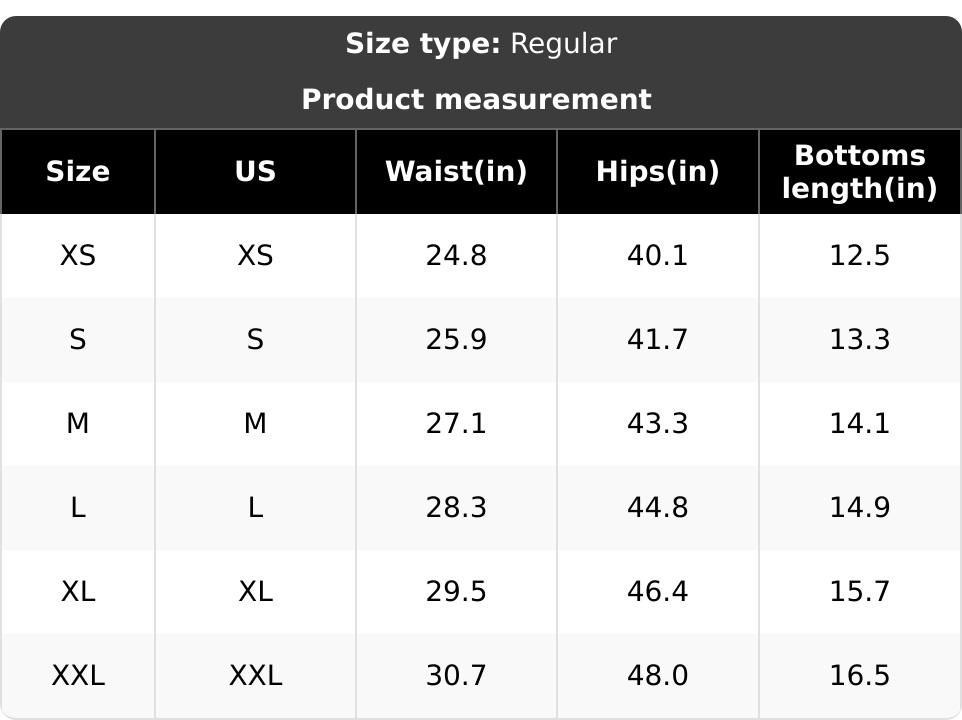Select the Waist(in) column header
962x720 pixels.
(456, 172)
